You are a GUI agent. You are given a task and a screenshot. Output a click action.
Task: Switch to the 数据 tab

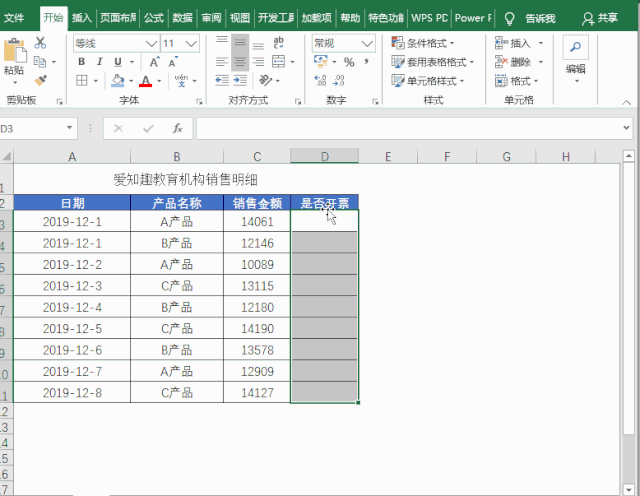point(182,18)
